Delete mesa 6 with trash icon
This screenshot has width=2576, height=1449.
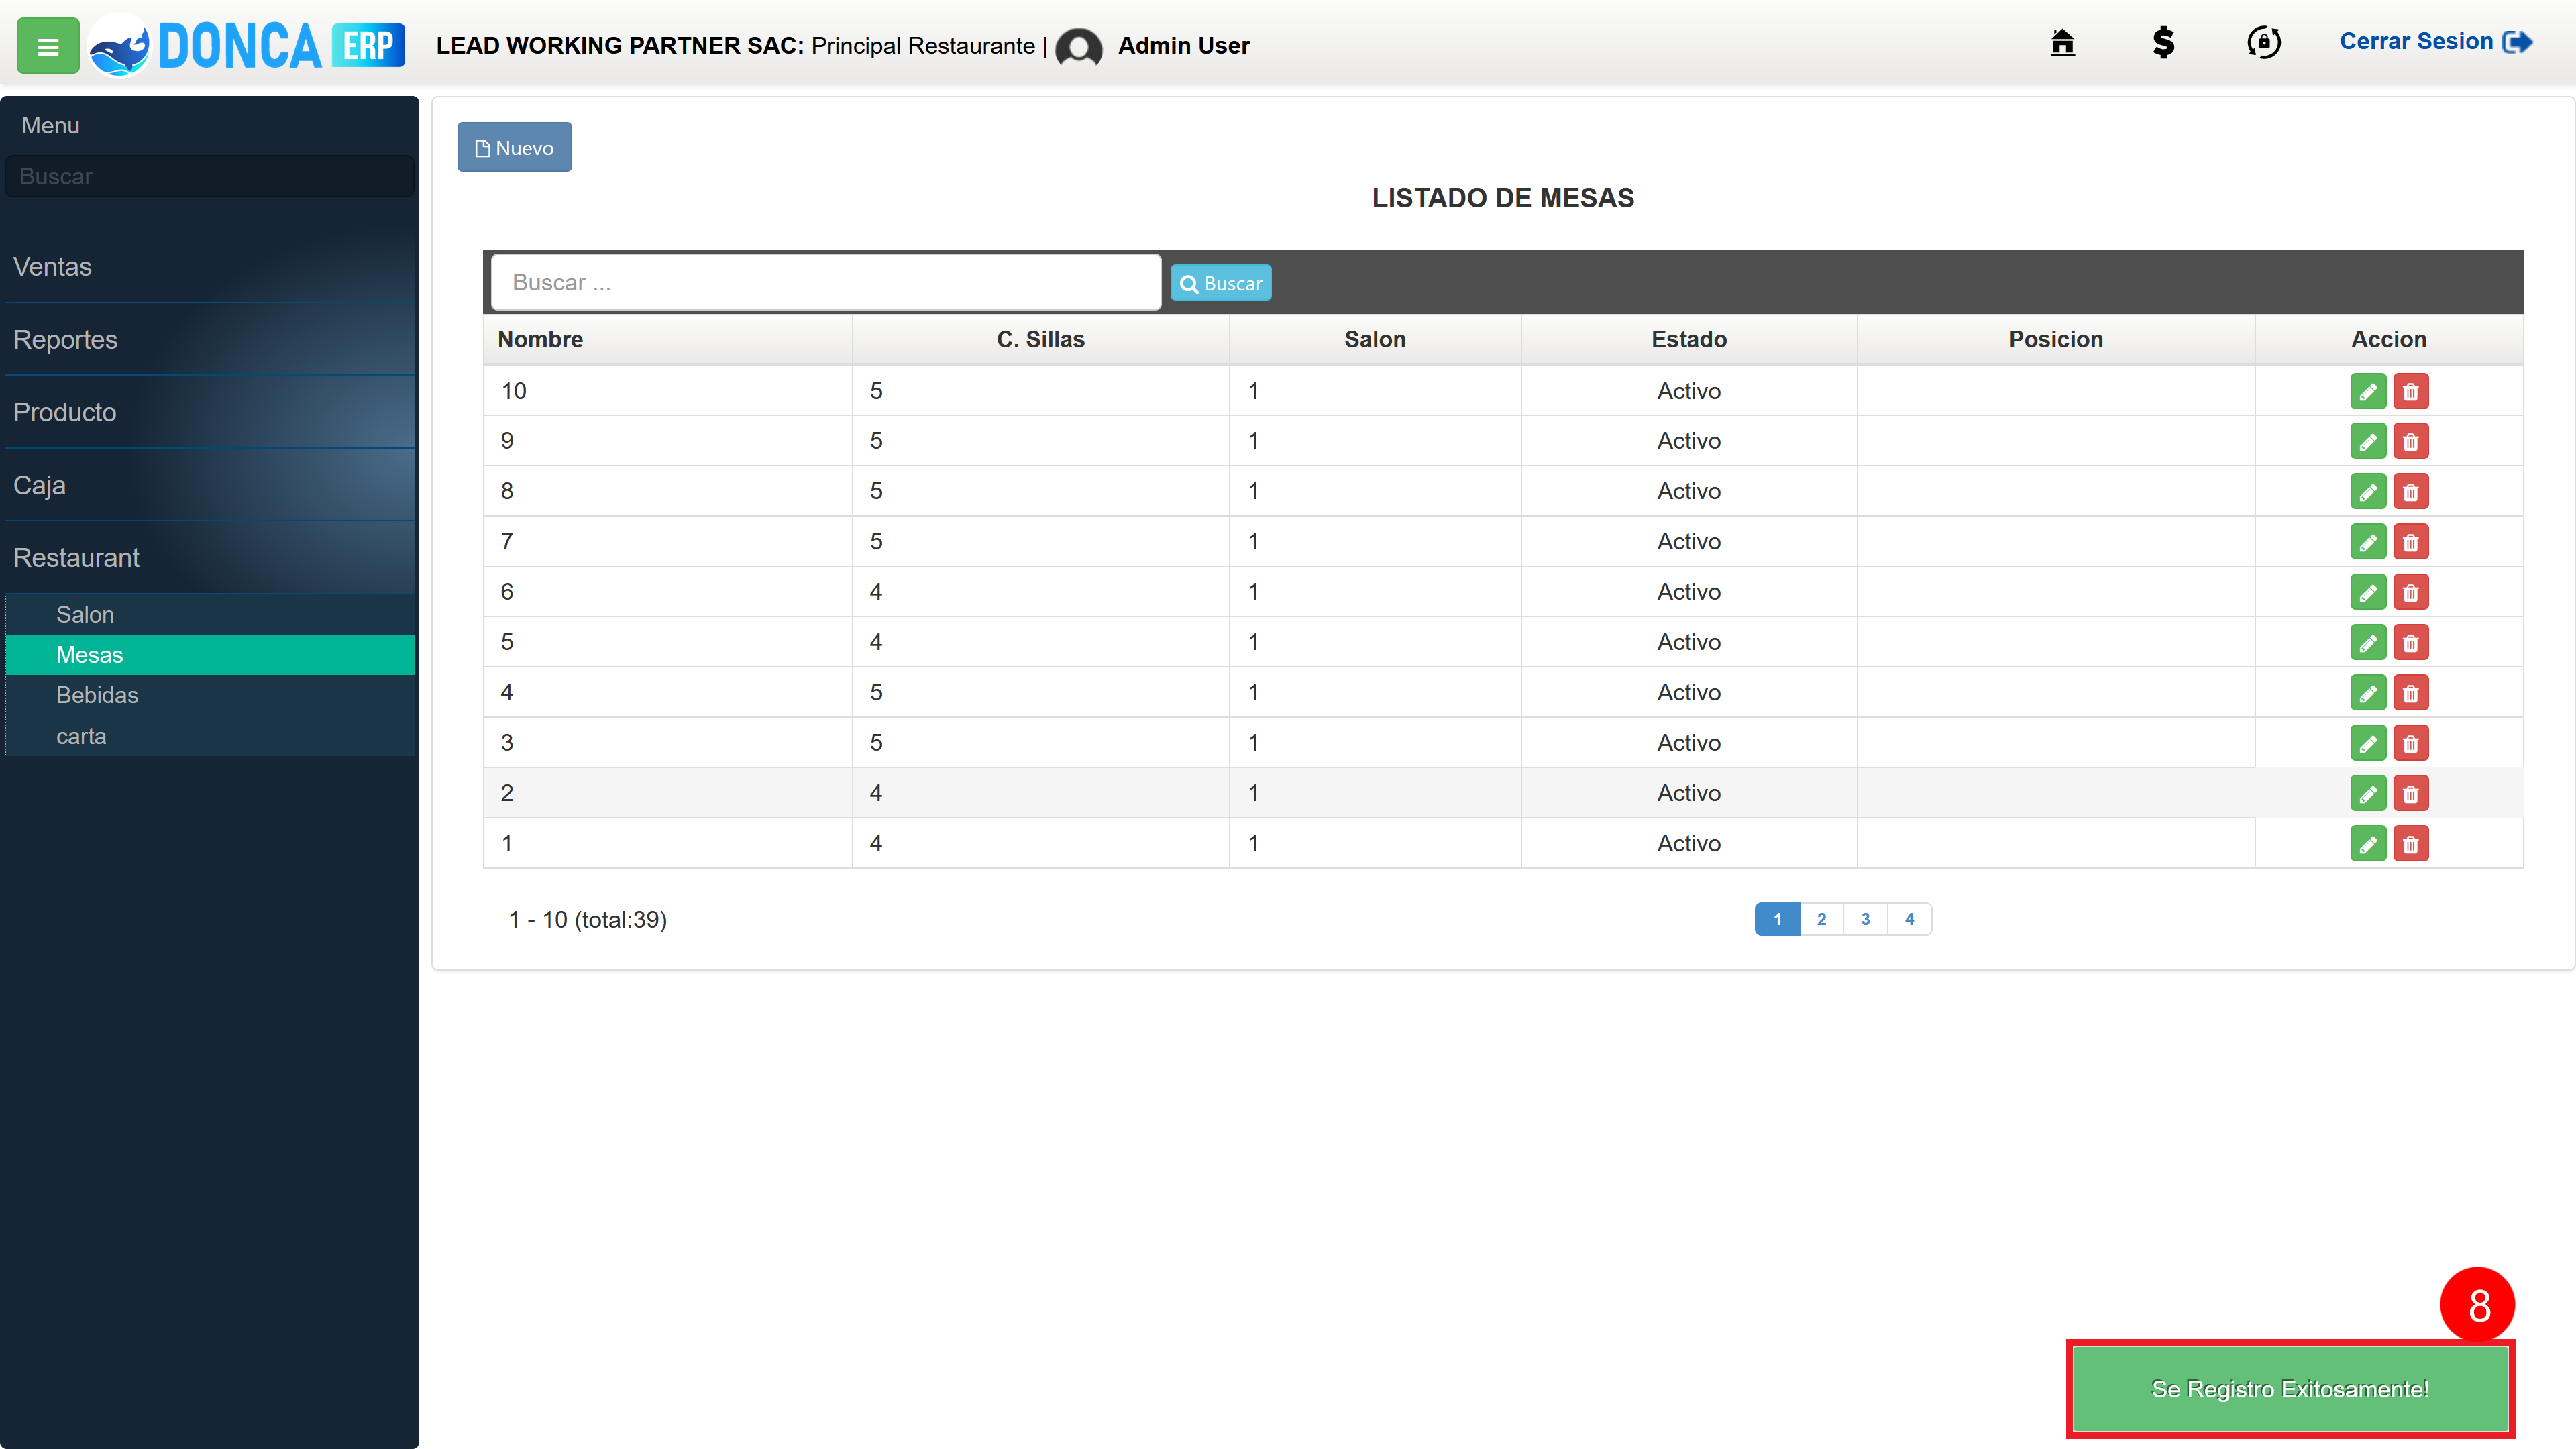(x=2411, y=592)
